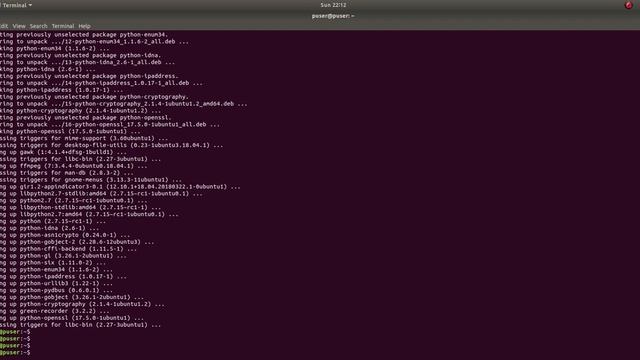This screenshot has height=360, width=640.
Task: Click the red recorder indicator icon in top bar
Action: pyautogui.click(x=629, y=5)
